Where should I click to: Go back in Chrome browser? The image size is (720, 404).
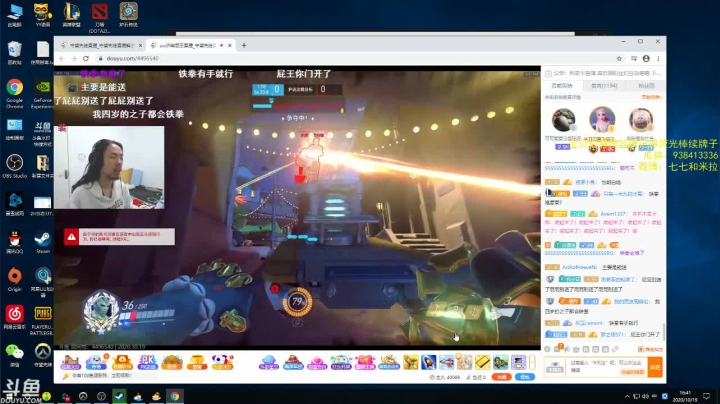coord(62,58)
